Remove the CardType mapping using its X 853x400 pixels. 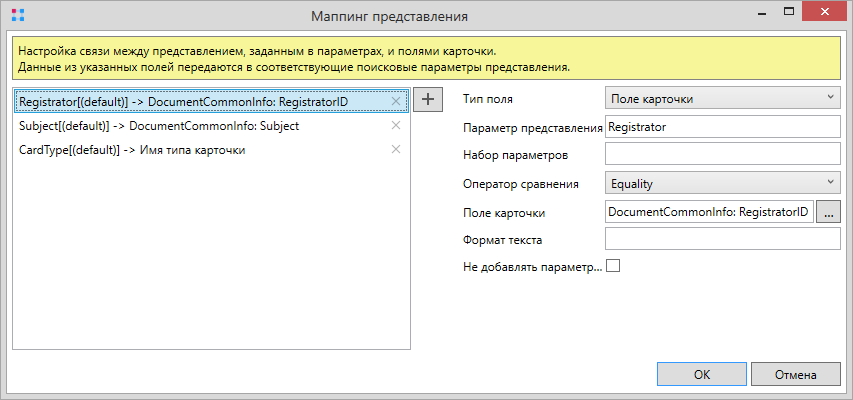pyautogui.click(x=396, y=149)
